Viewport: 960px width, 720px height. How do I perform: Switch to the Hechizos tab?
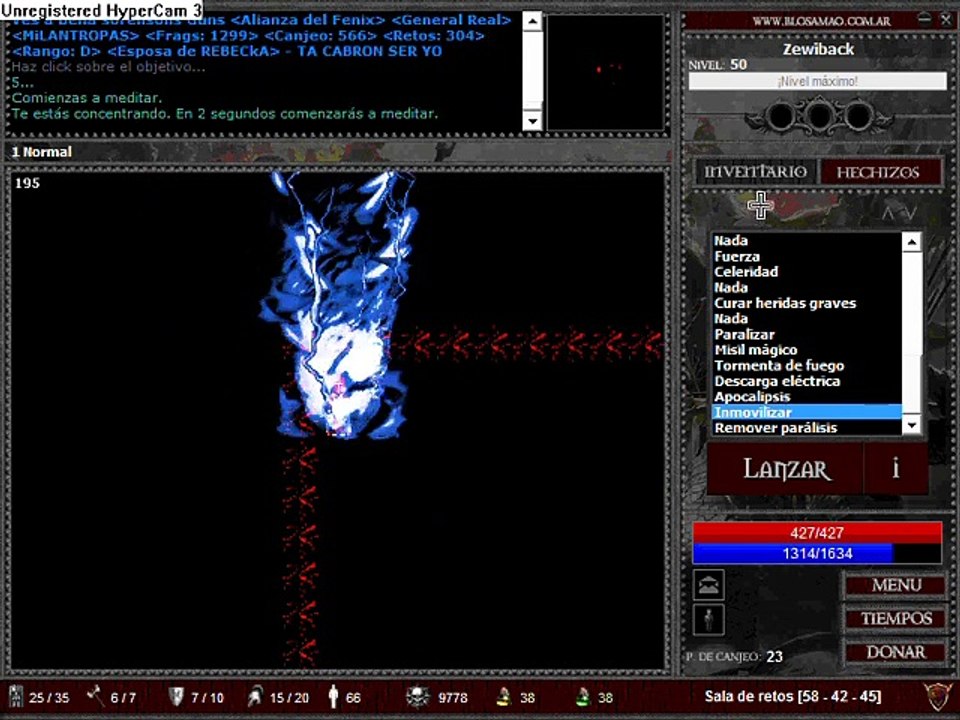[x=879, y=172]
